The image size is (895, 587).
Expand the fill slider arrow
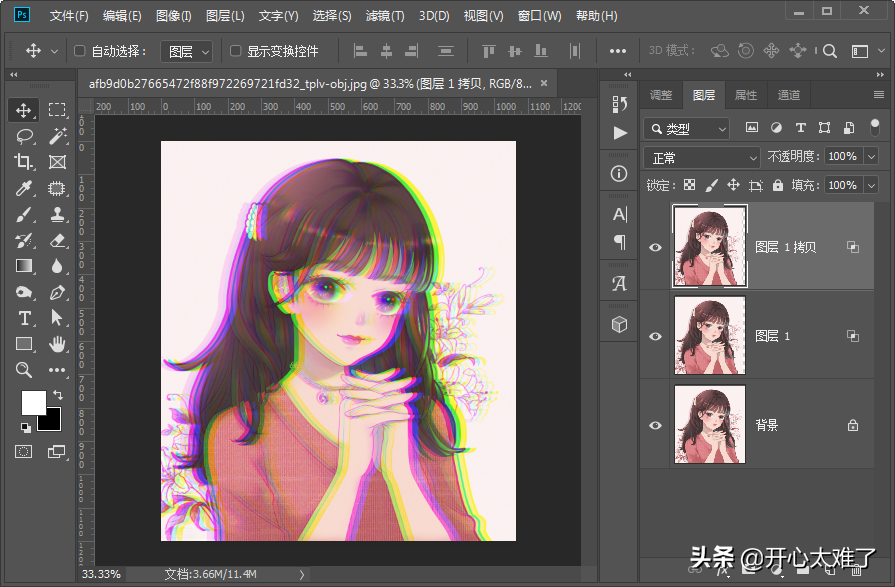(872, 186)
